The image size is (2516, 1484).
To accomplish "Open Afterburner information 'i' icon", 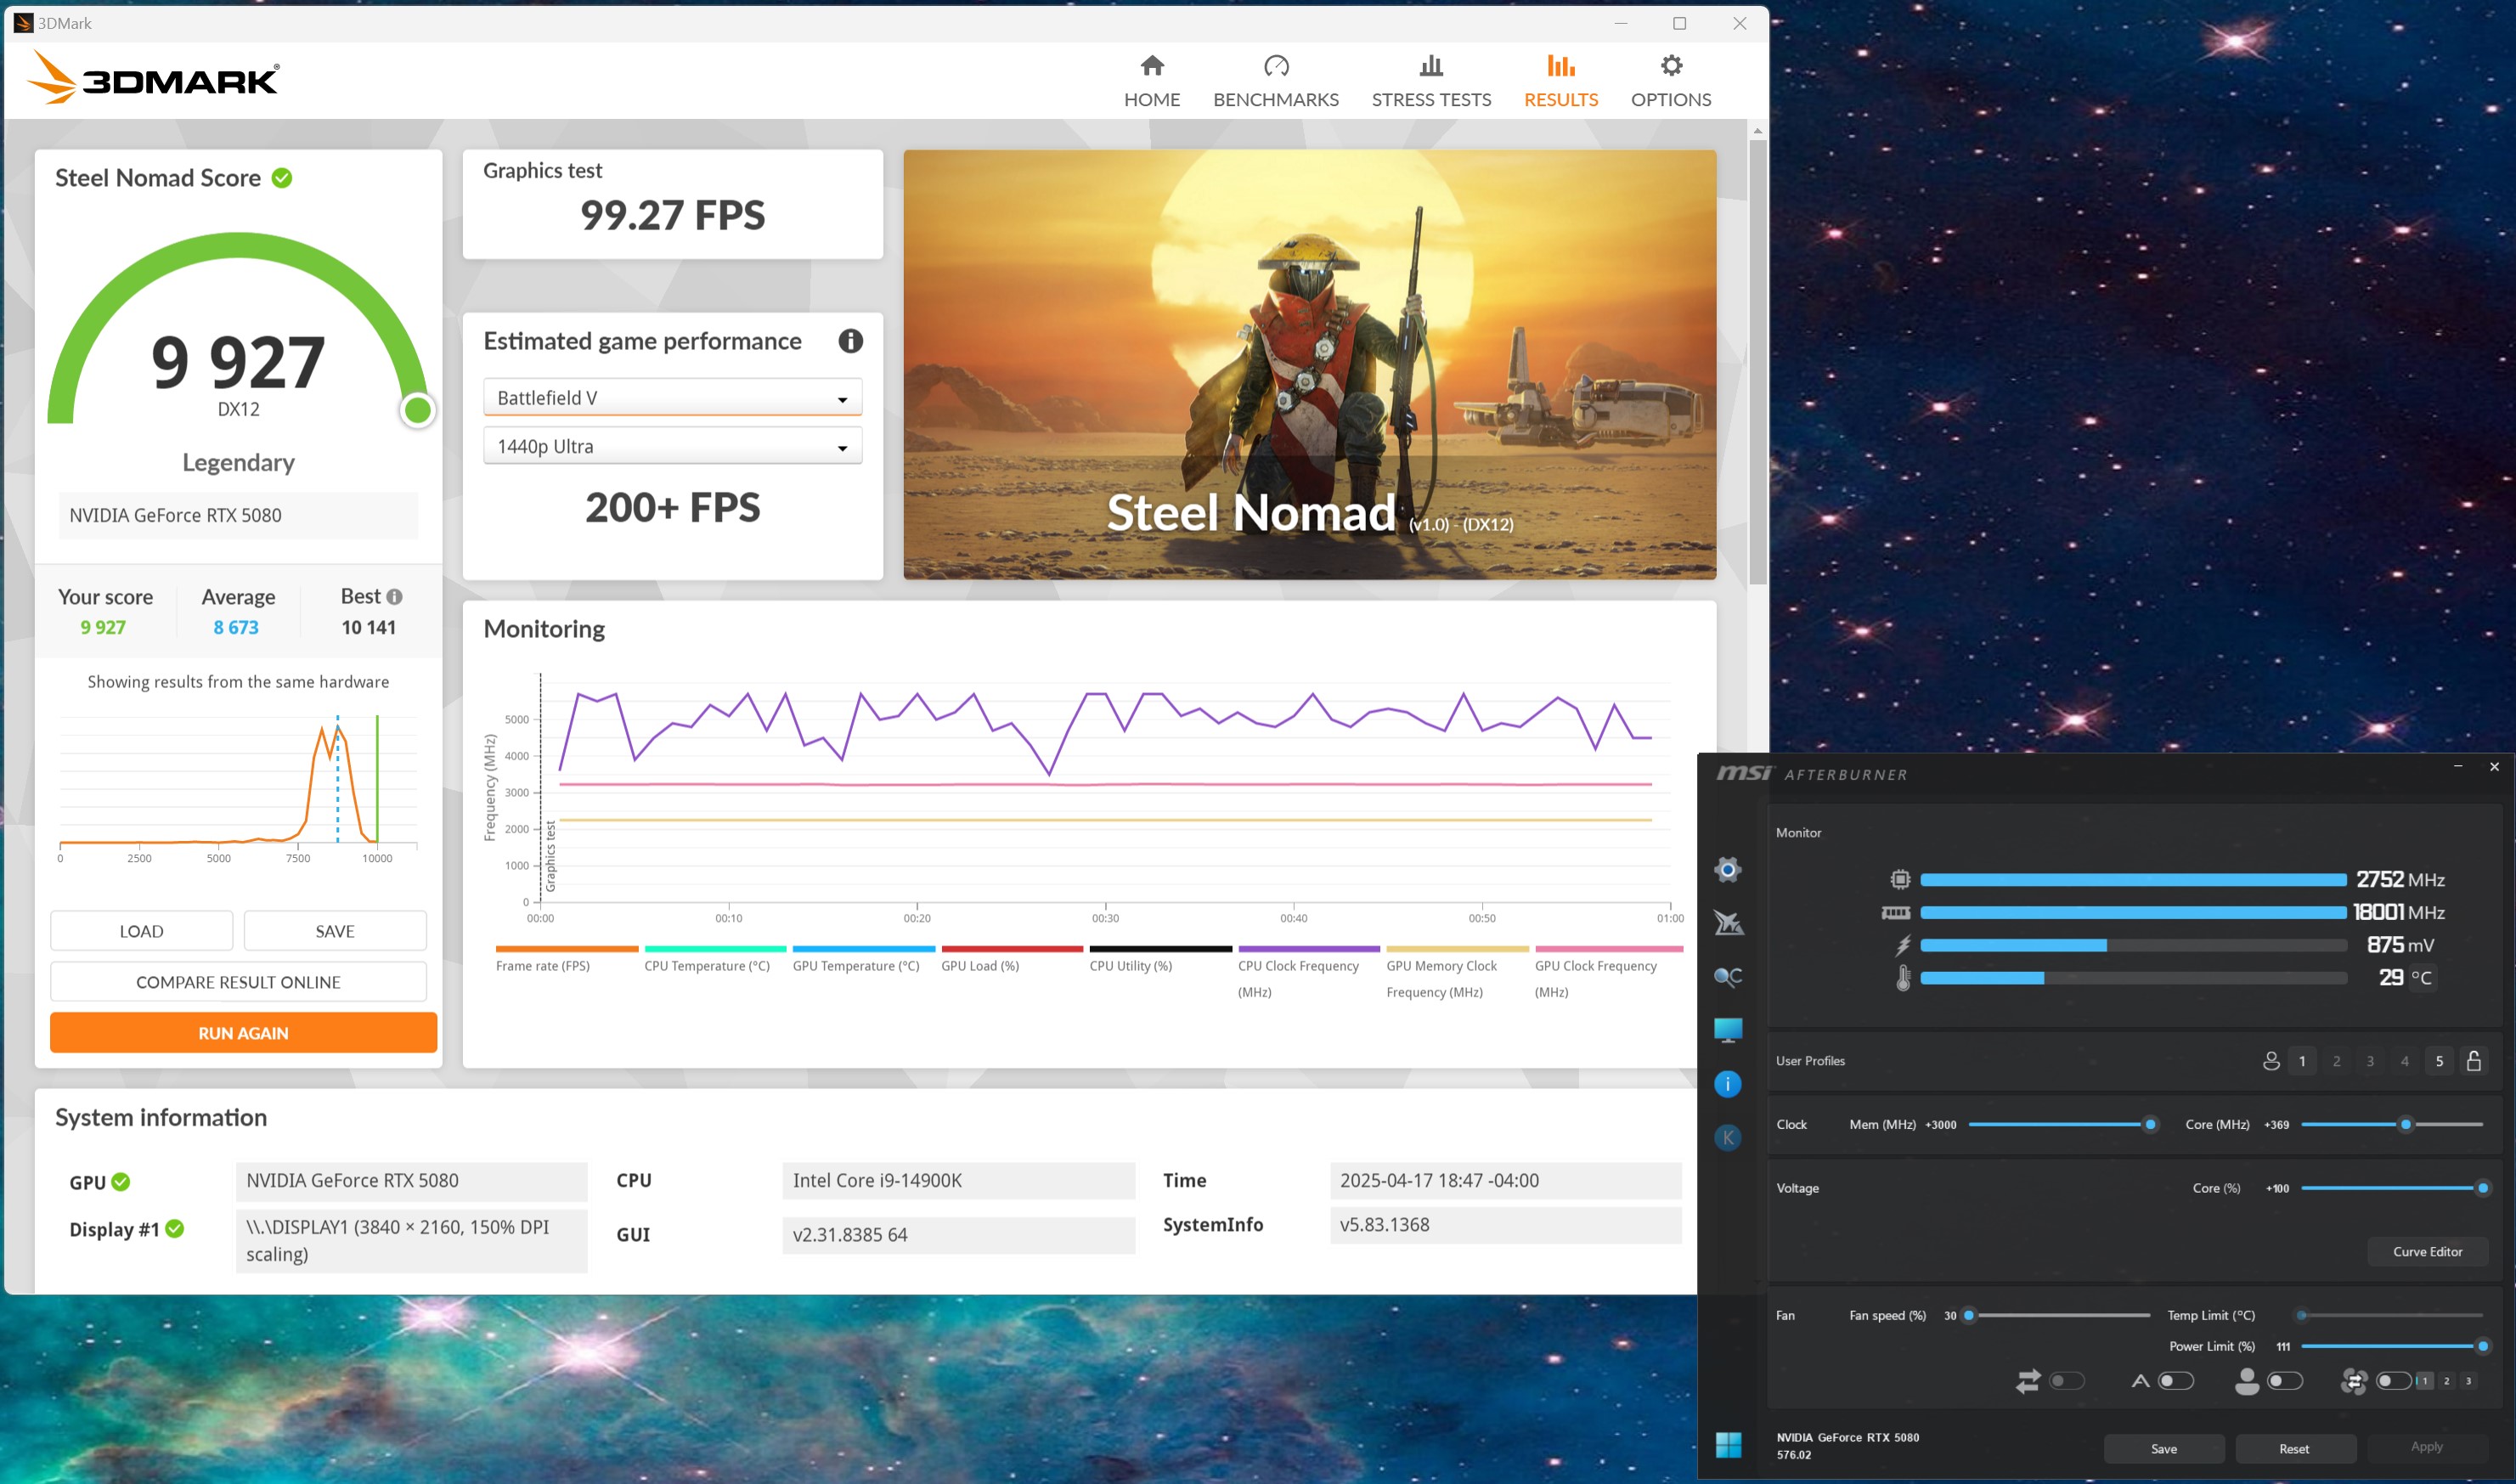I will 1727,1083.
